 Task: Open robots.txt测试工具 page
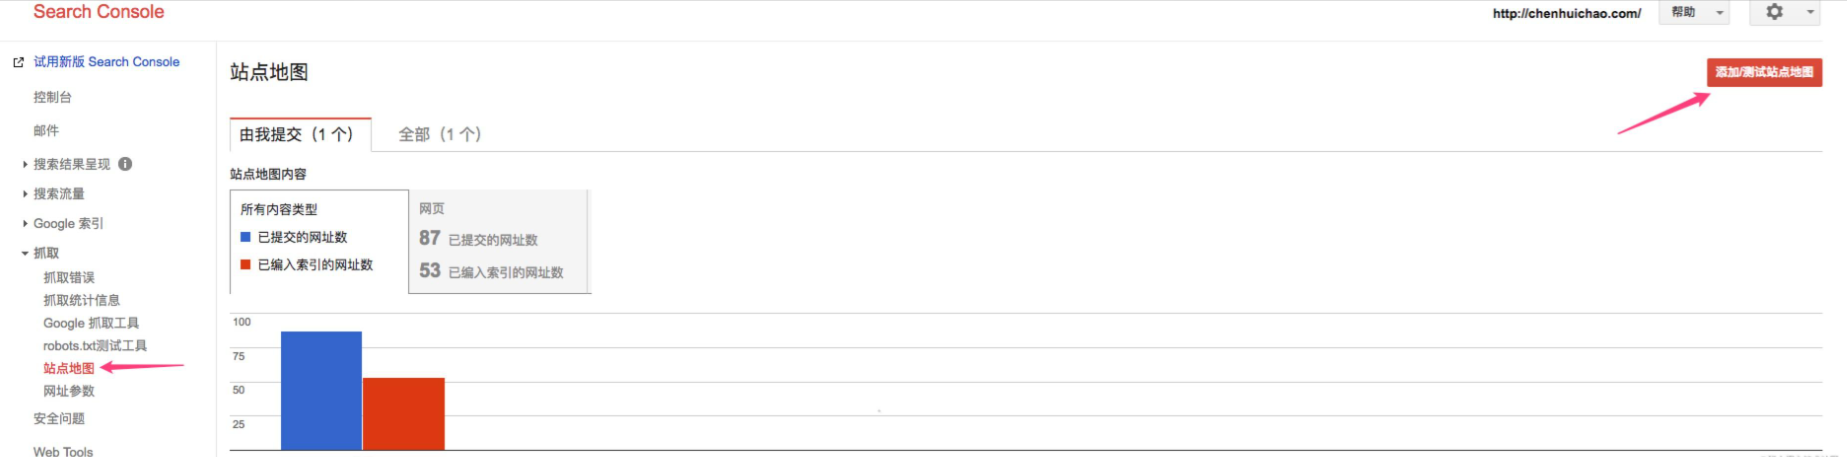click(95, 346)
